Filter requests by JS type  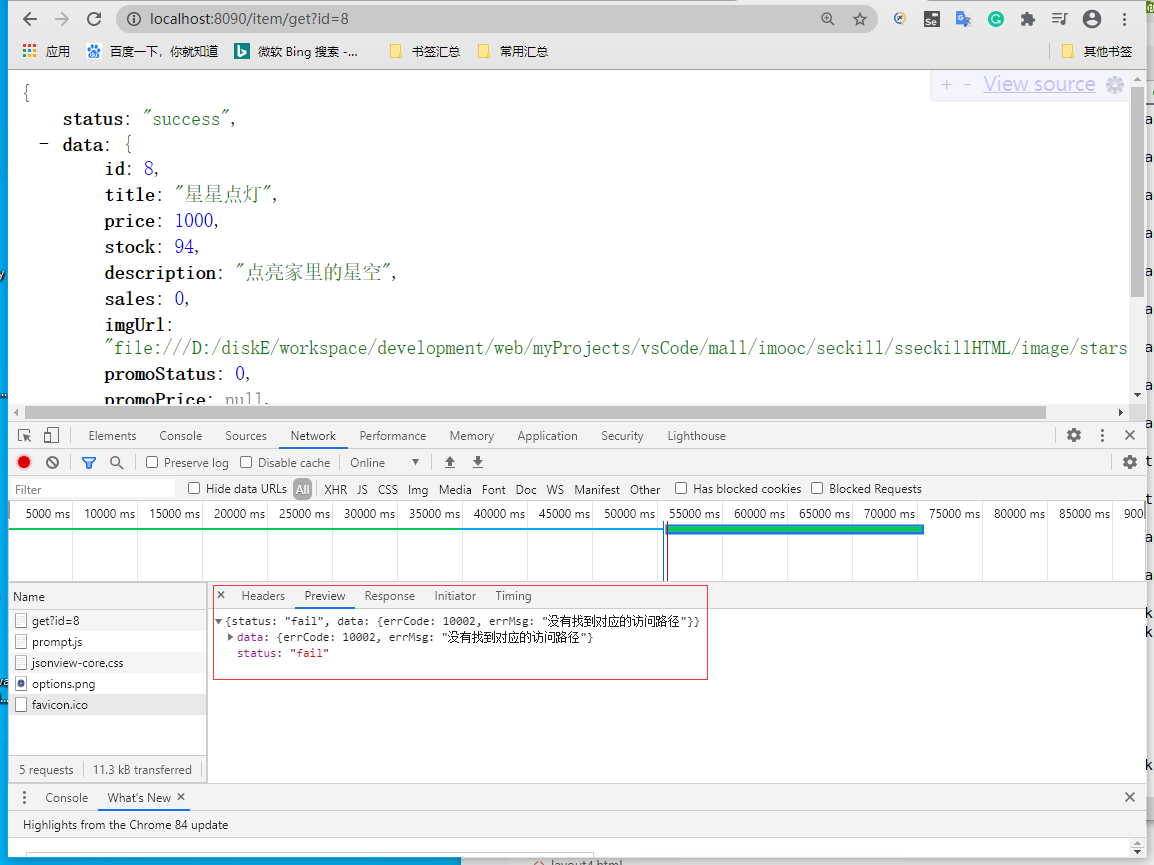click(362, 490)
